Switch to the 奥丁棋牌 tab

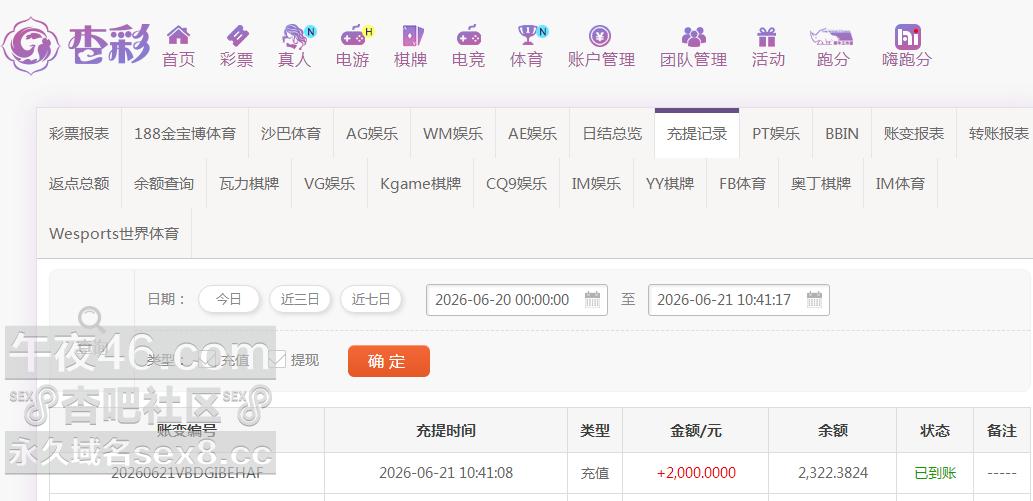pos(821,183)
